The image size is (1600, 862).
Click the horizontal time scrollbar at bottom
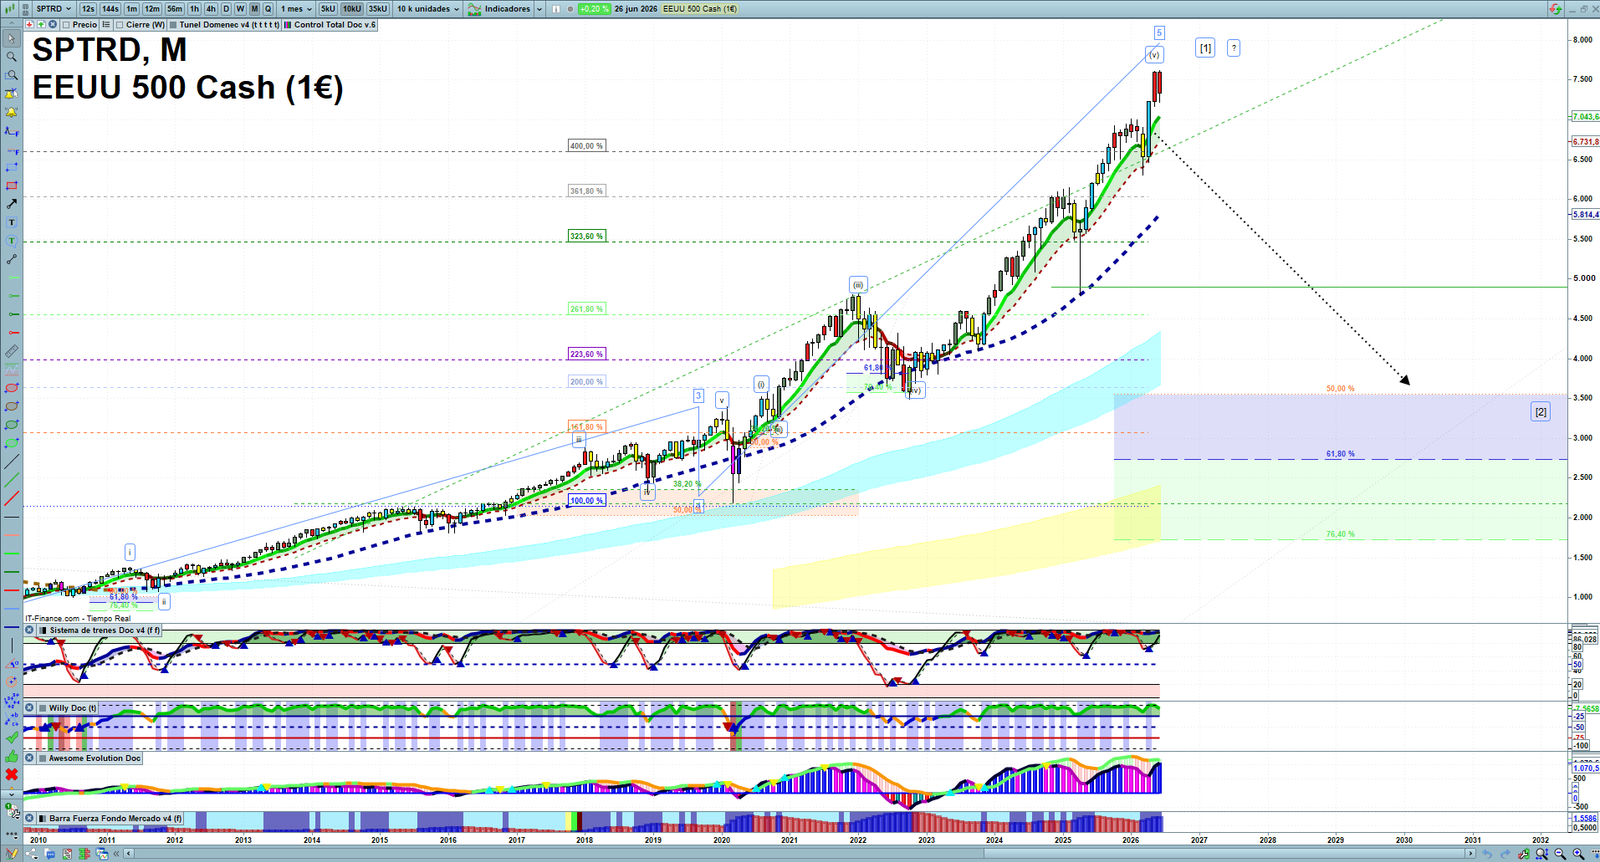point(800,854)
